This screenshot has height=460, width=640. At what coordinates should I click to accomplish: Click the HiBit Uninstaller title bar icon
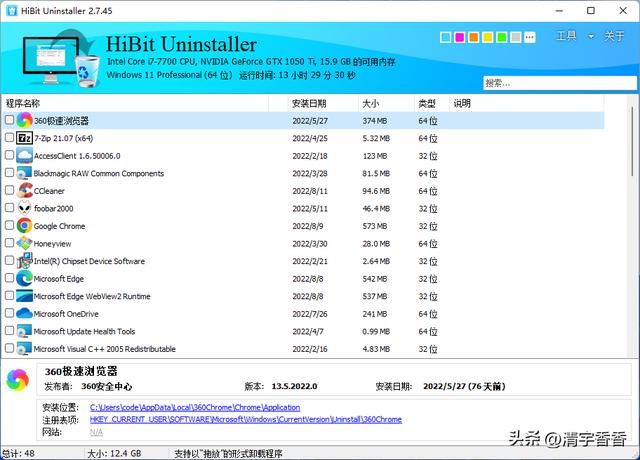click(12, 11)
